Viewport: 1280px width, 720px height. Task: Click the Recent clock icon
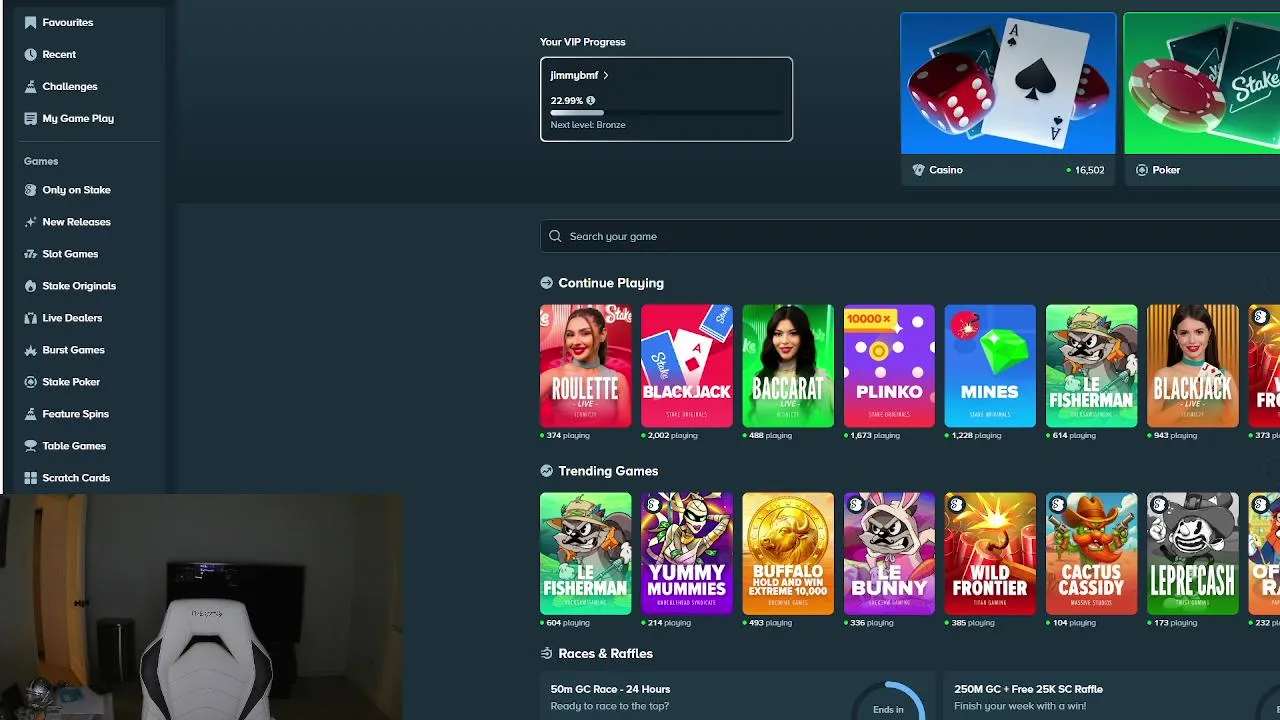point(30,54)
